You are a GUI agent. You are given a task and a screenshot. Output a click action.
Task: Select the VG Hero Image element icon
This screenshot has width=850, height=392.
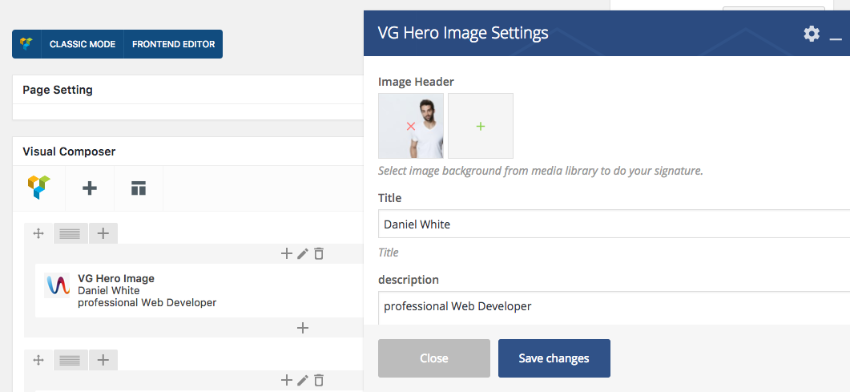(57, 285)
